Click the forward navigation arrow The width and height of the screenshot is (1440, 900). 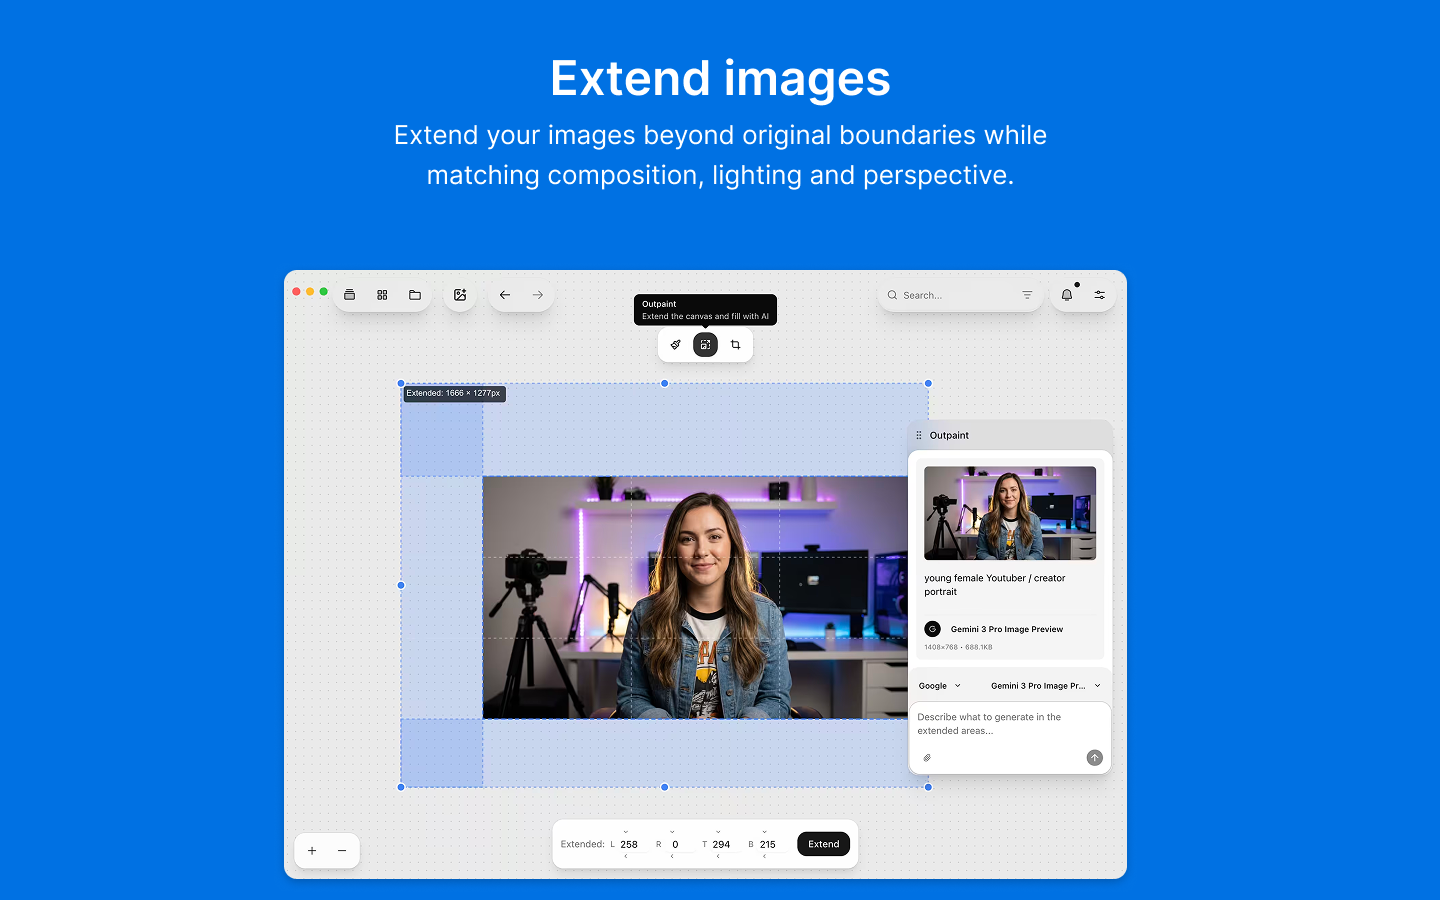pyautogui.click(x=537, y=295)
